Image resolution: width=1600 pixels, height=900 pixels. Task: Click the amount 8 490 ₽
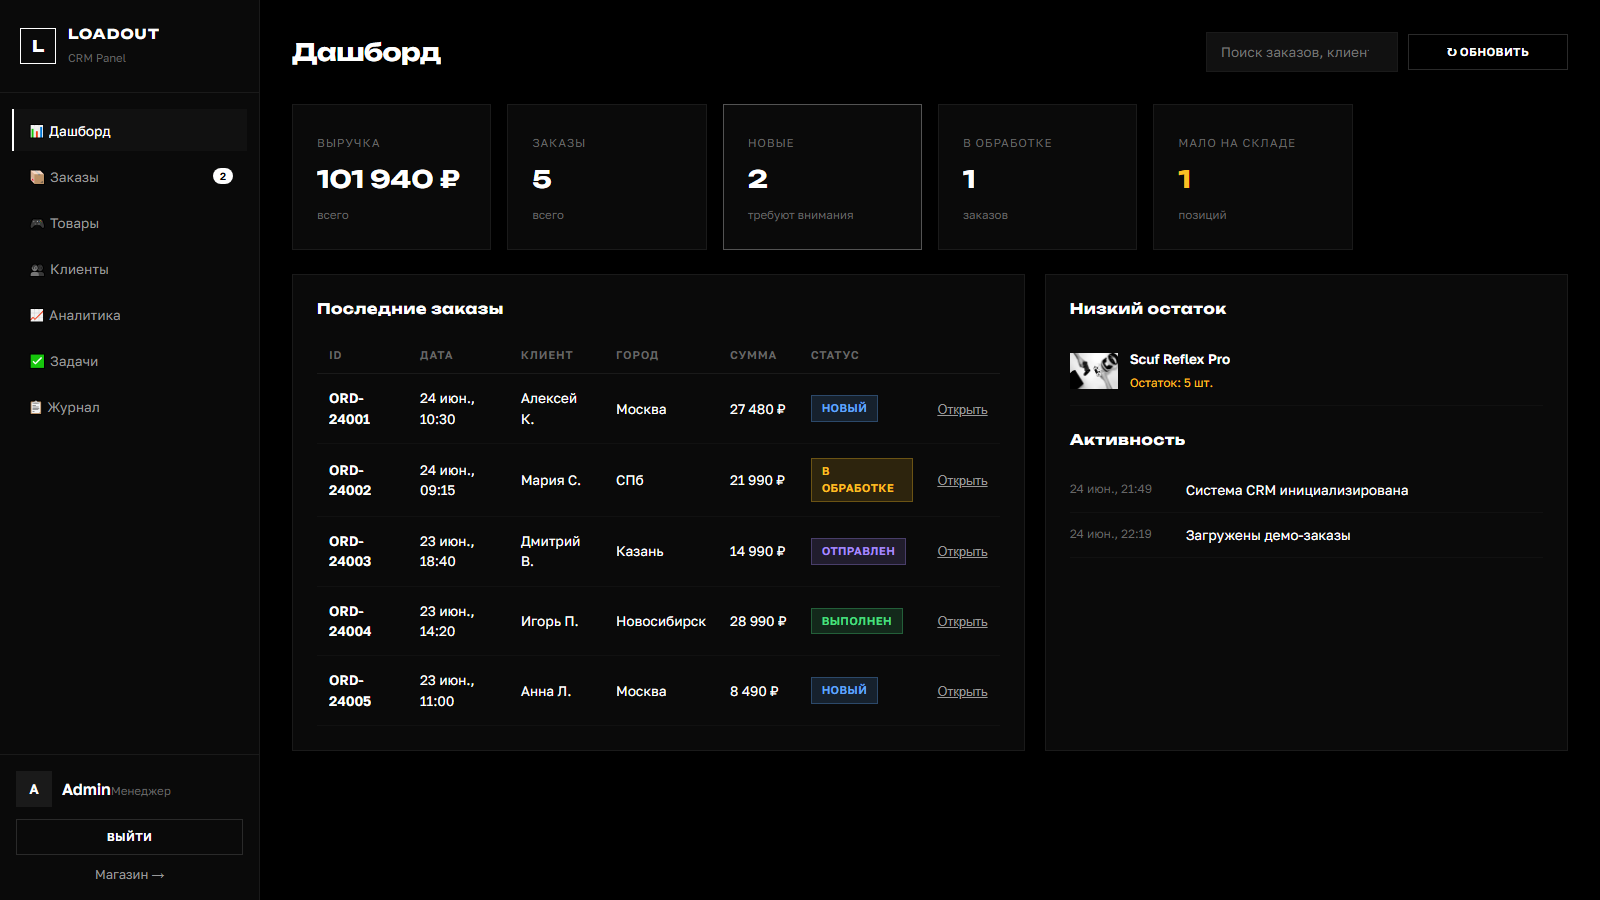coord(754,691)
